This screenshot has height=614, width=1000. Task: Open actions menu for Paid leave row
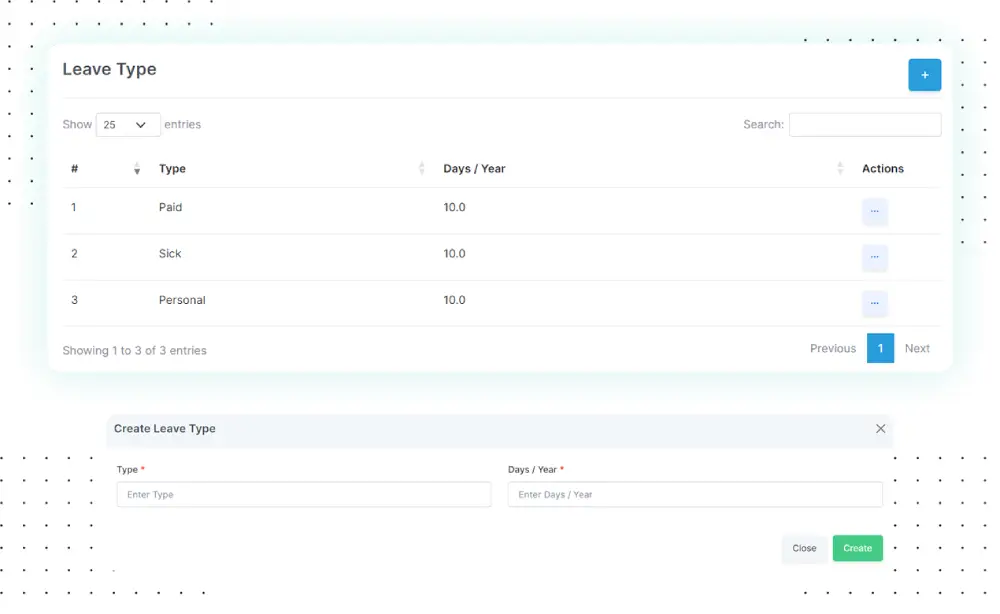[x=874, y=211]
